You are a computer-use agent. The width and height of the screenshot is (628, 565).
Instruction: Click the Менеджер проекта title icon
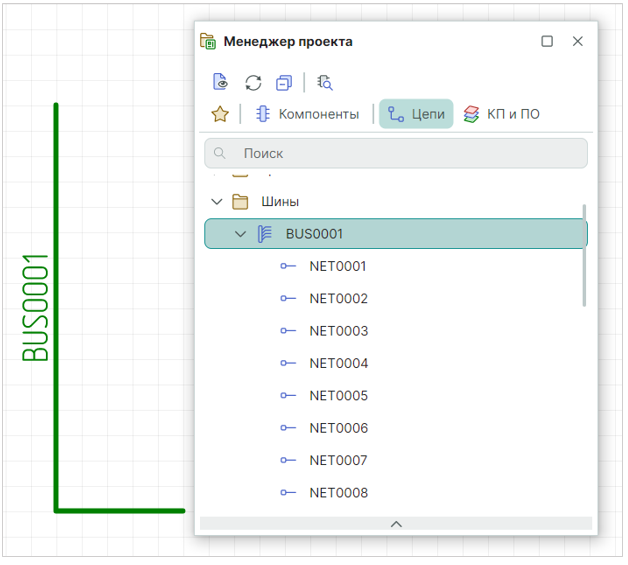(x=208, y=41)
